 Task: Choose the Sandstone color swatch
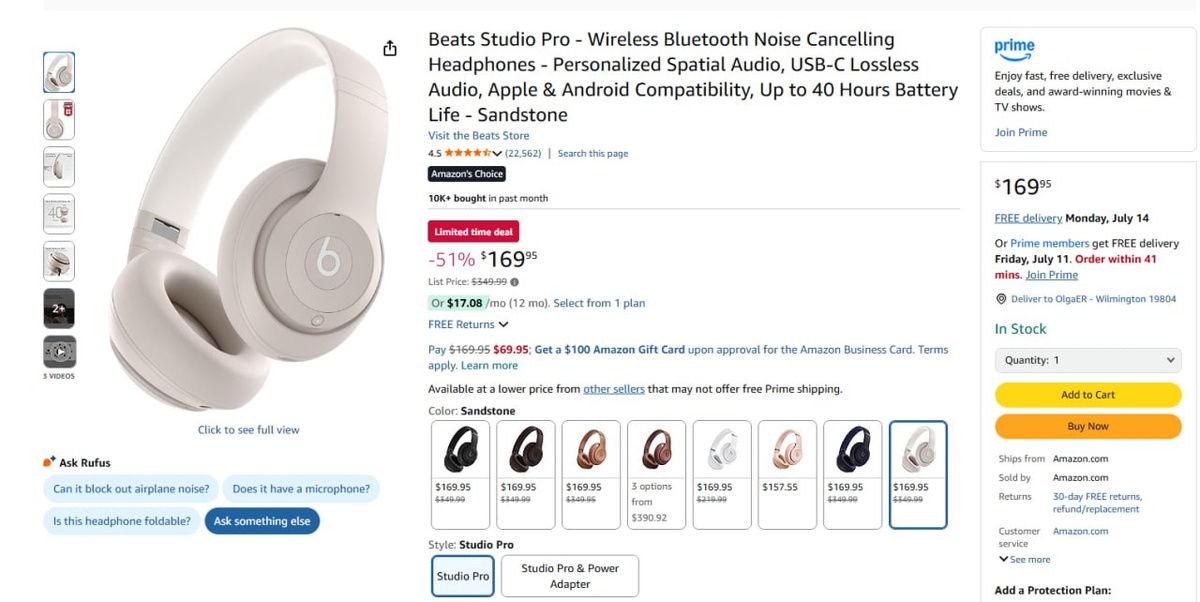pyautogui.click(x=917, y=474)
